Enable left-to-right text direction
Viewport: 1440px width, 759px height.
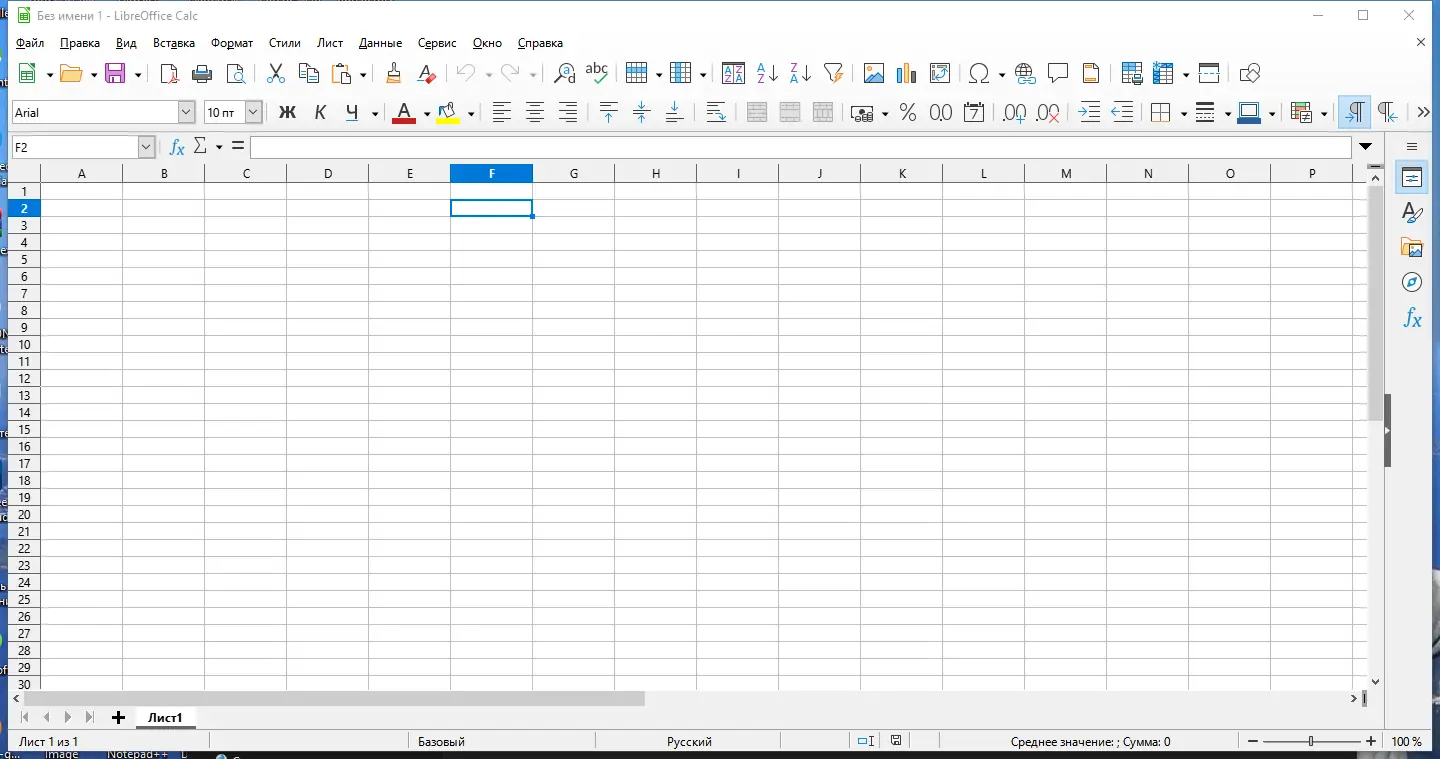point(1355,113)
